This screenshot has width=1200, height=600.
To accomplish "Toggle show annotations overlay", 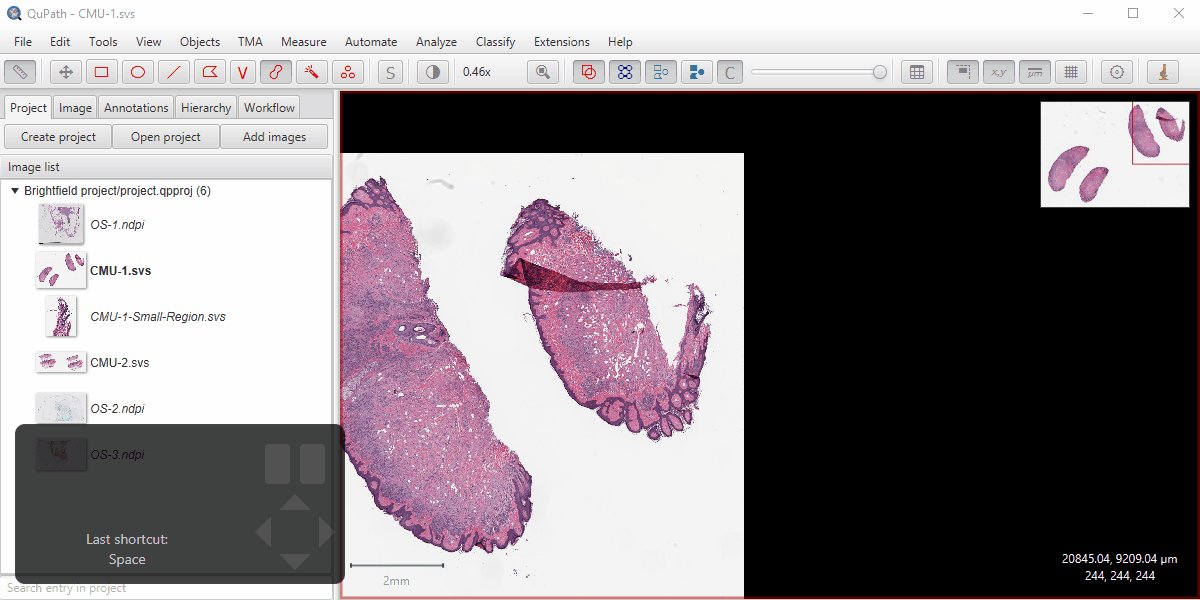I will tap(589, 72).
